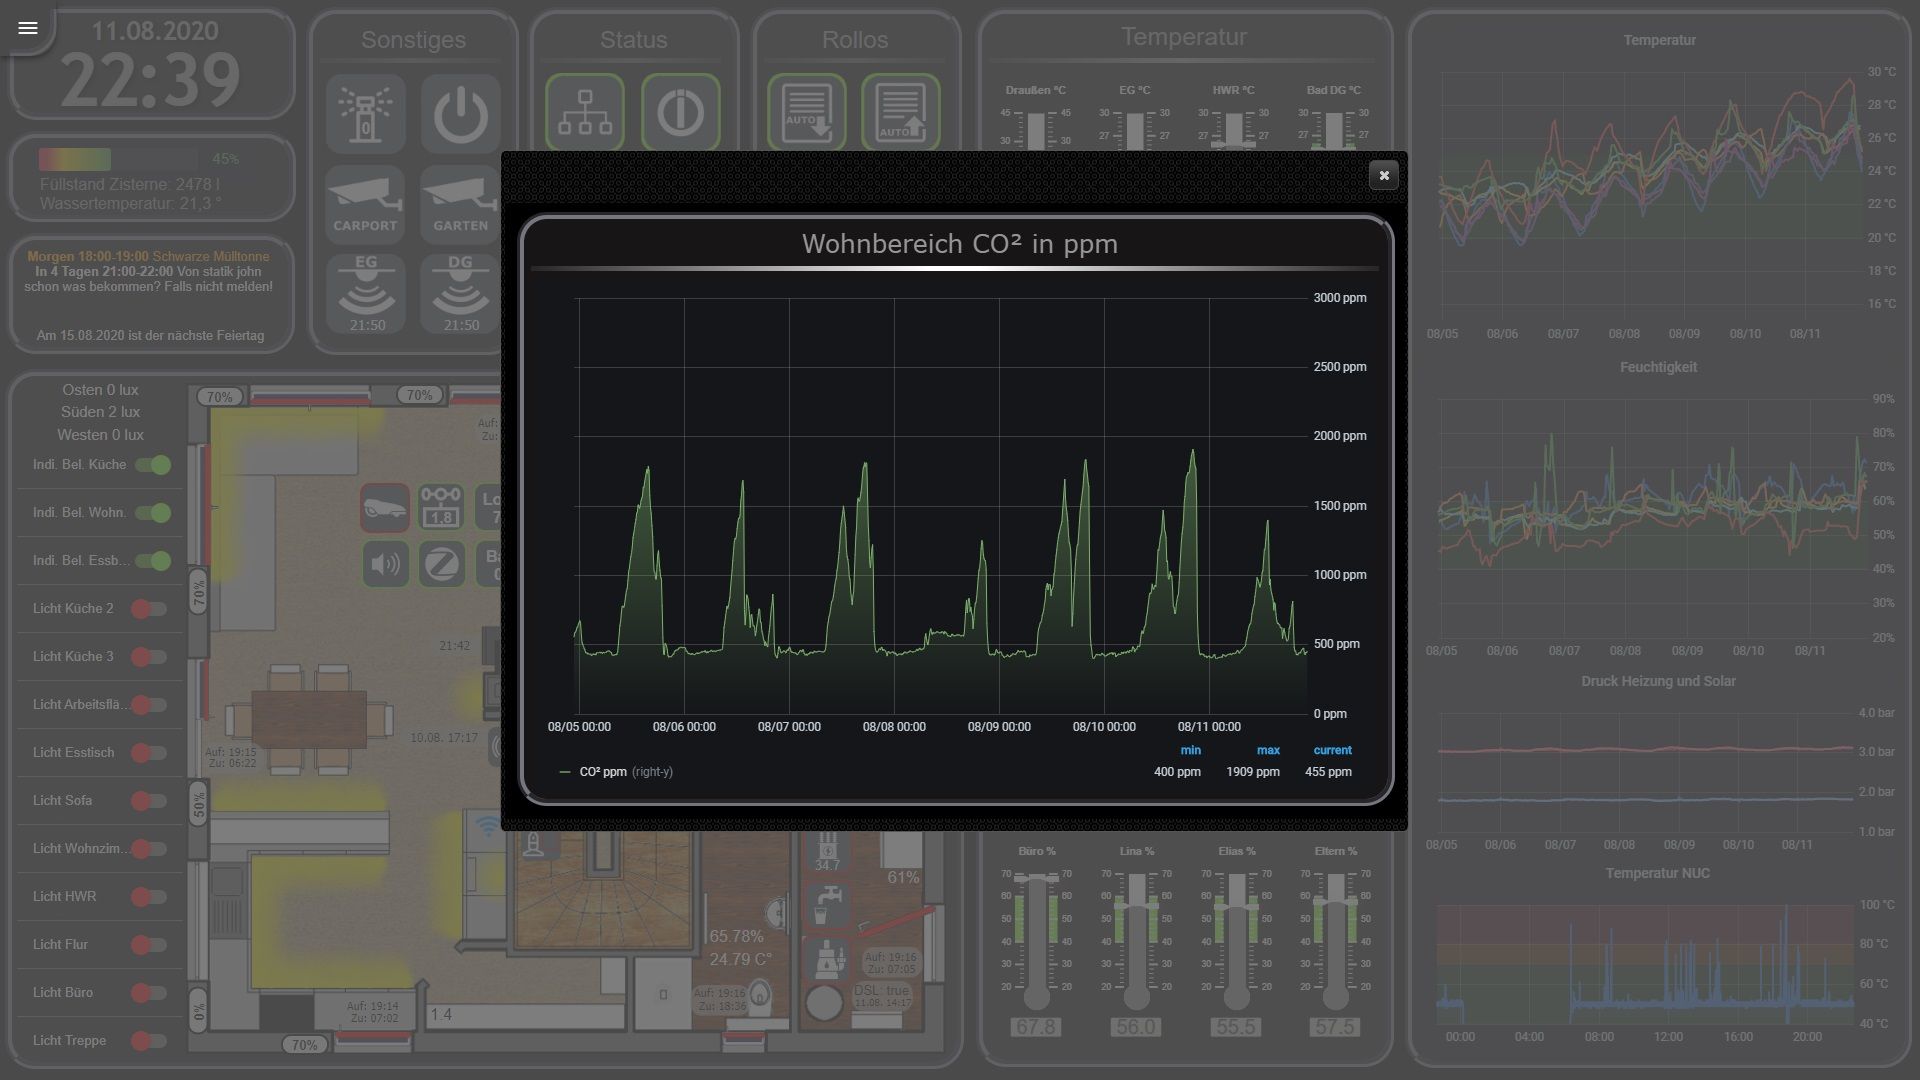This screenshot has width=1920, height=1080.
Task: Toggle Indi. Bel. Wohn. switch
Action: 153,513
